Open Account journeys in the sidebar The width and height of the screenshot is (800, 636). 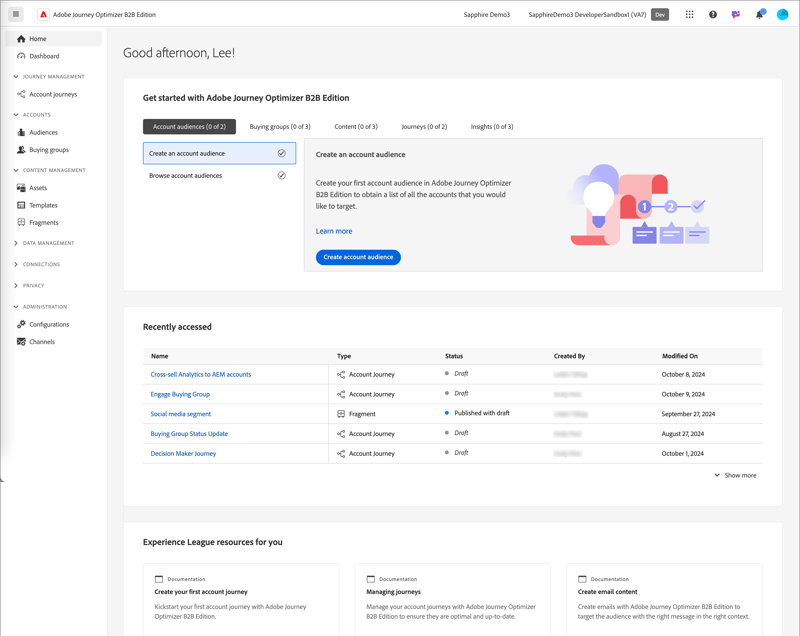[53, 94]
